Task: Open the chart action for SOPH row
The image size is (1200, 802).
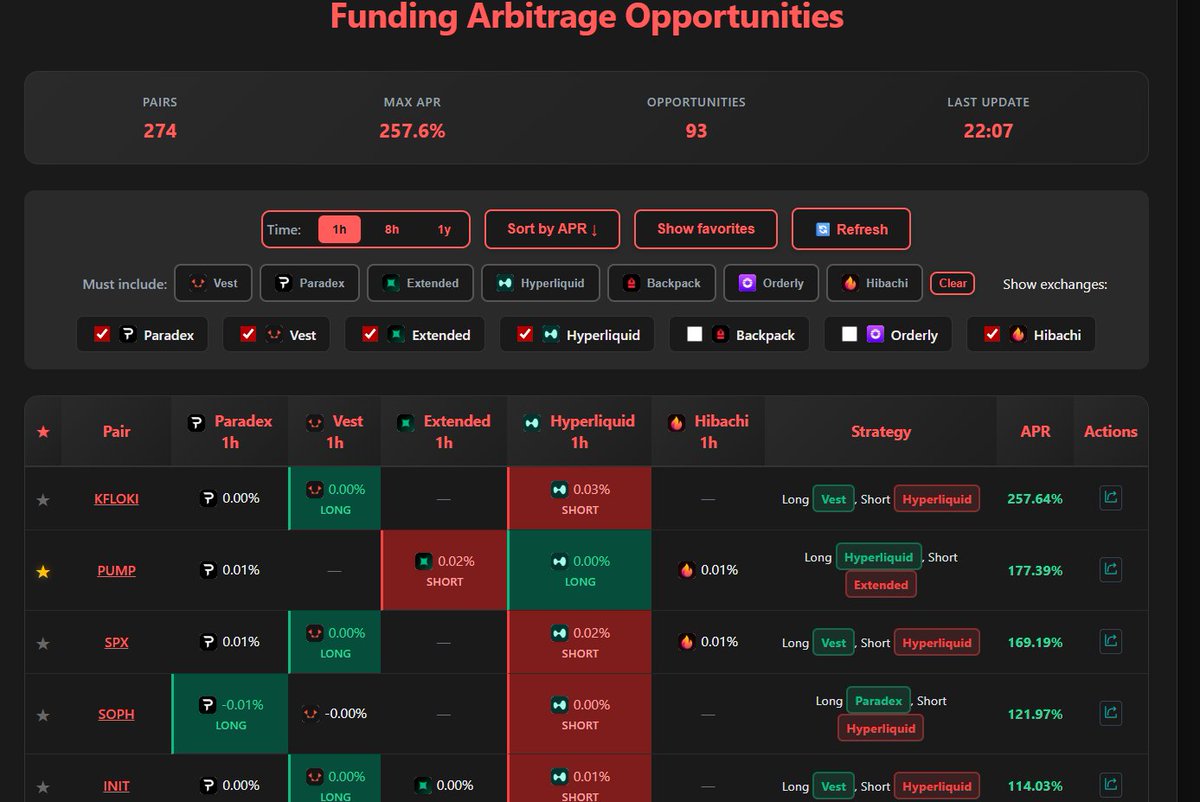Action: 1110,714
